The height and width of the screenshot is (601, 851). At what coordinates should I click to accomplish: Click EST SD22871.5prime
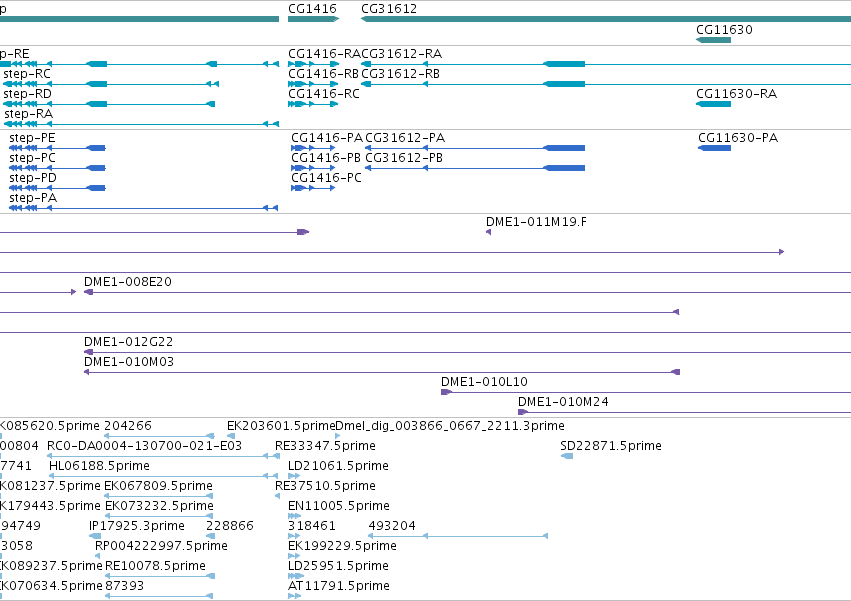[611, 446]
